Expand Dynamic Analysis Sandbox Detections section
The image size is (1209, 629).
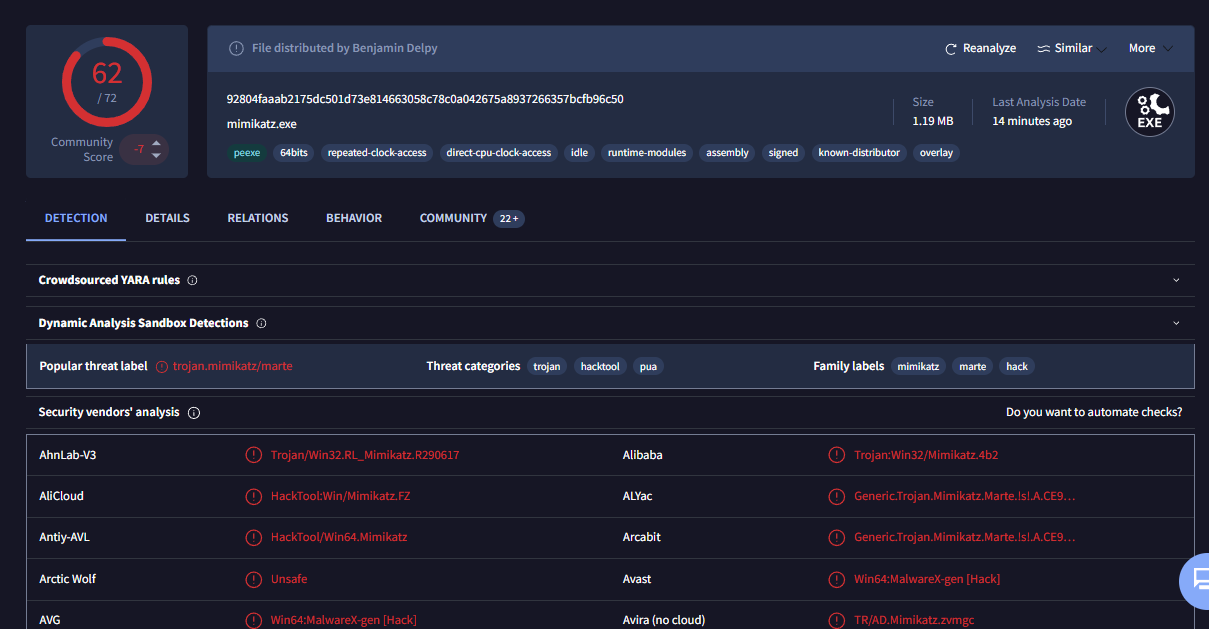tap(1176, 323)
